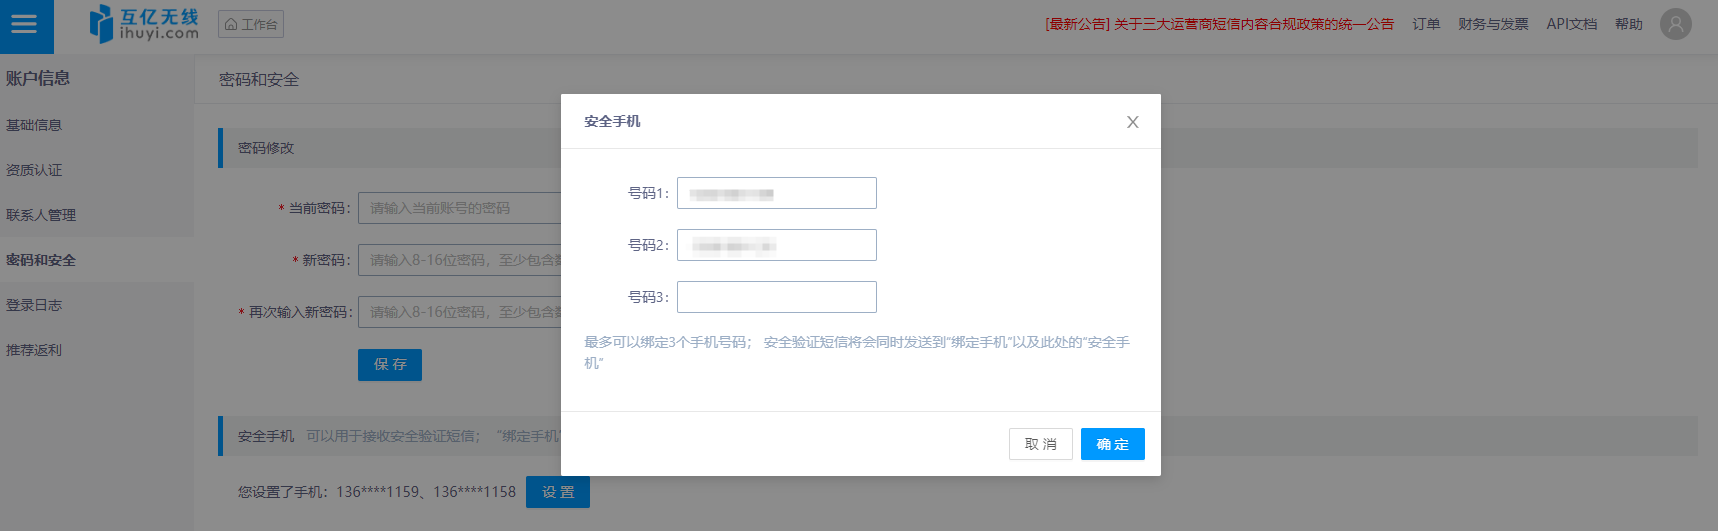Click the 号码1 phone input field

[x=776, y=193]
